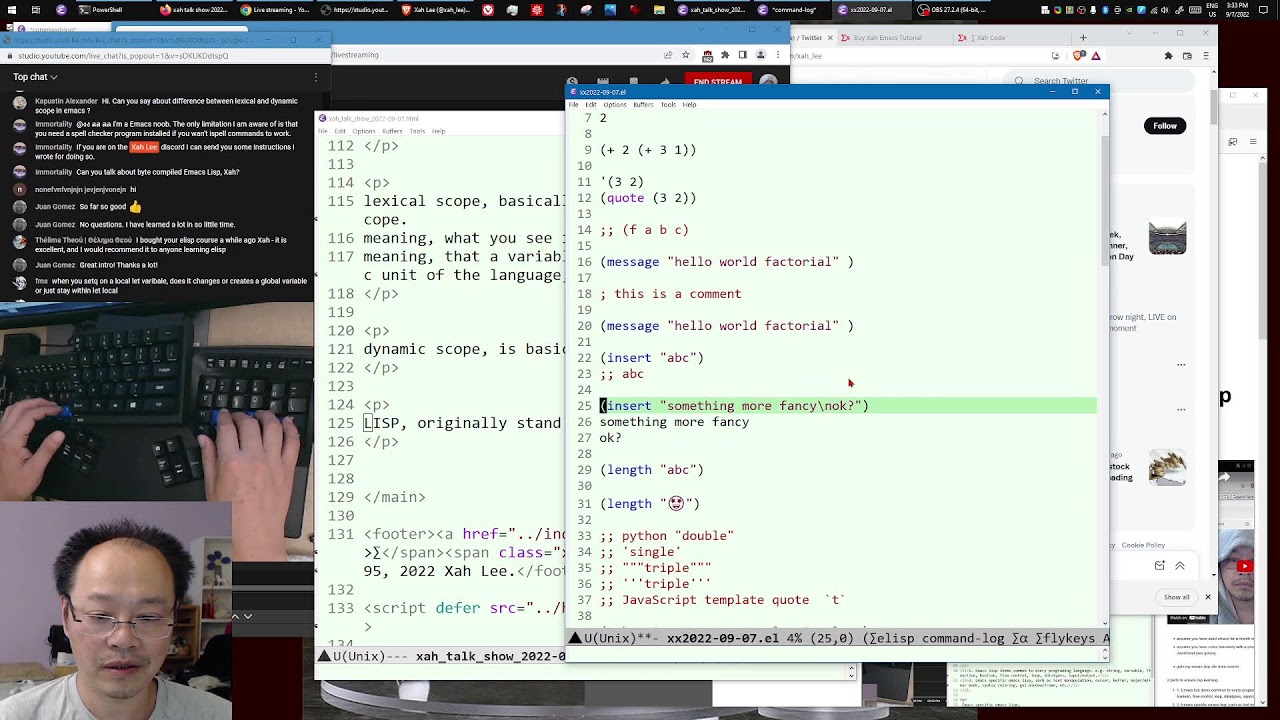1280x720 pixels.
Task: Open the Buffers menu in the front Emacs window
Action: tap(643, 104)
